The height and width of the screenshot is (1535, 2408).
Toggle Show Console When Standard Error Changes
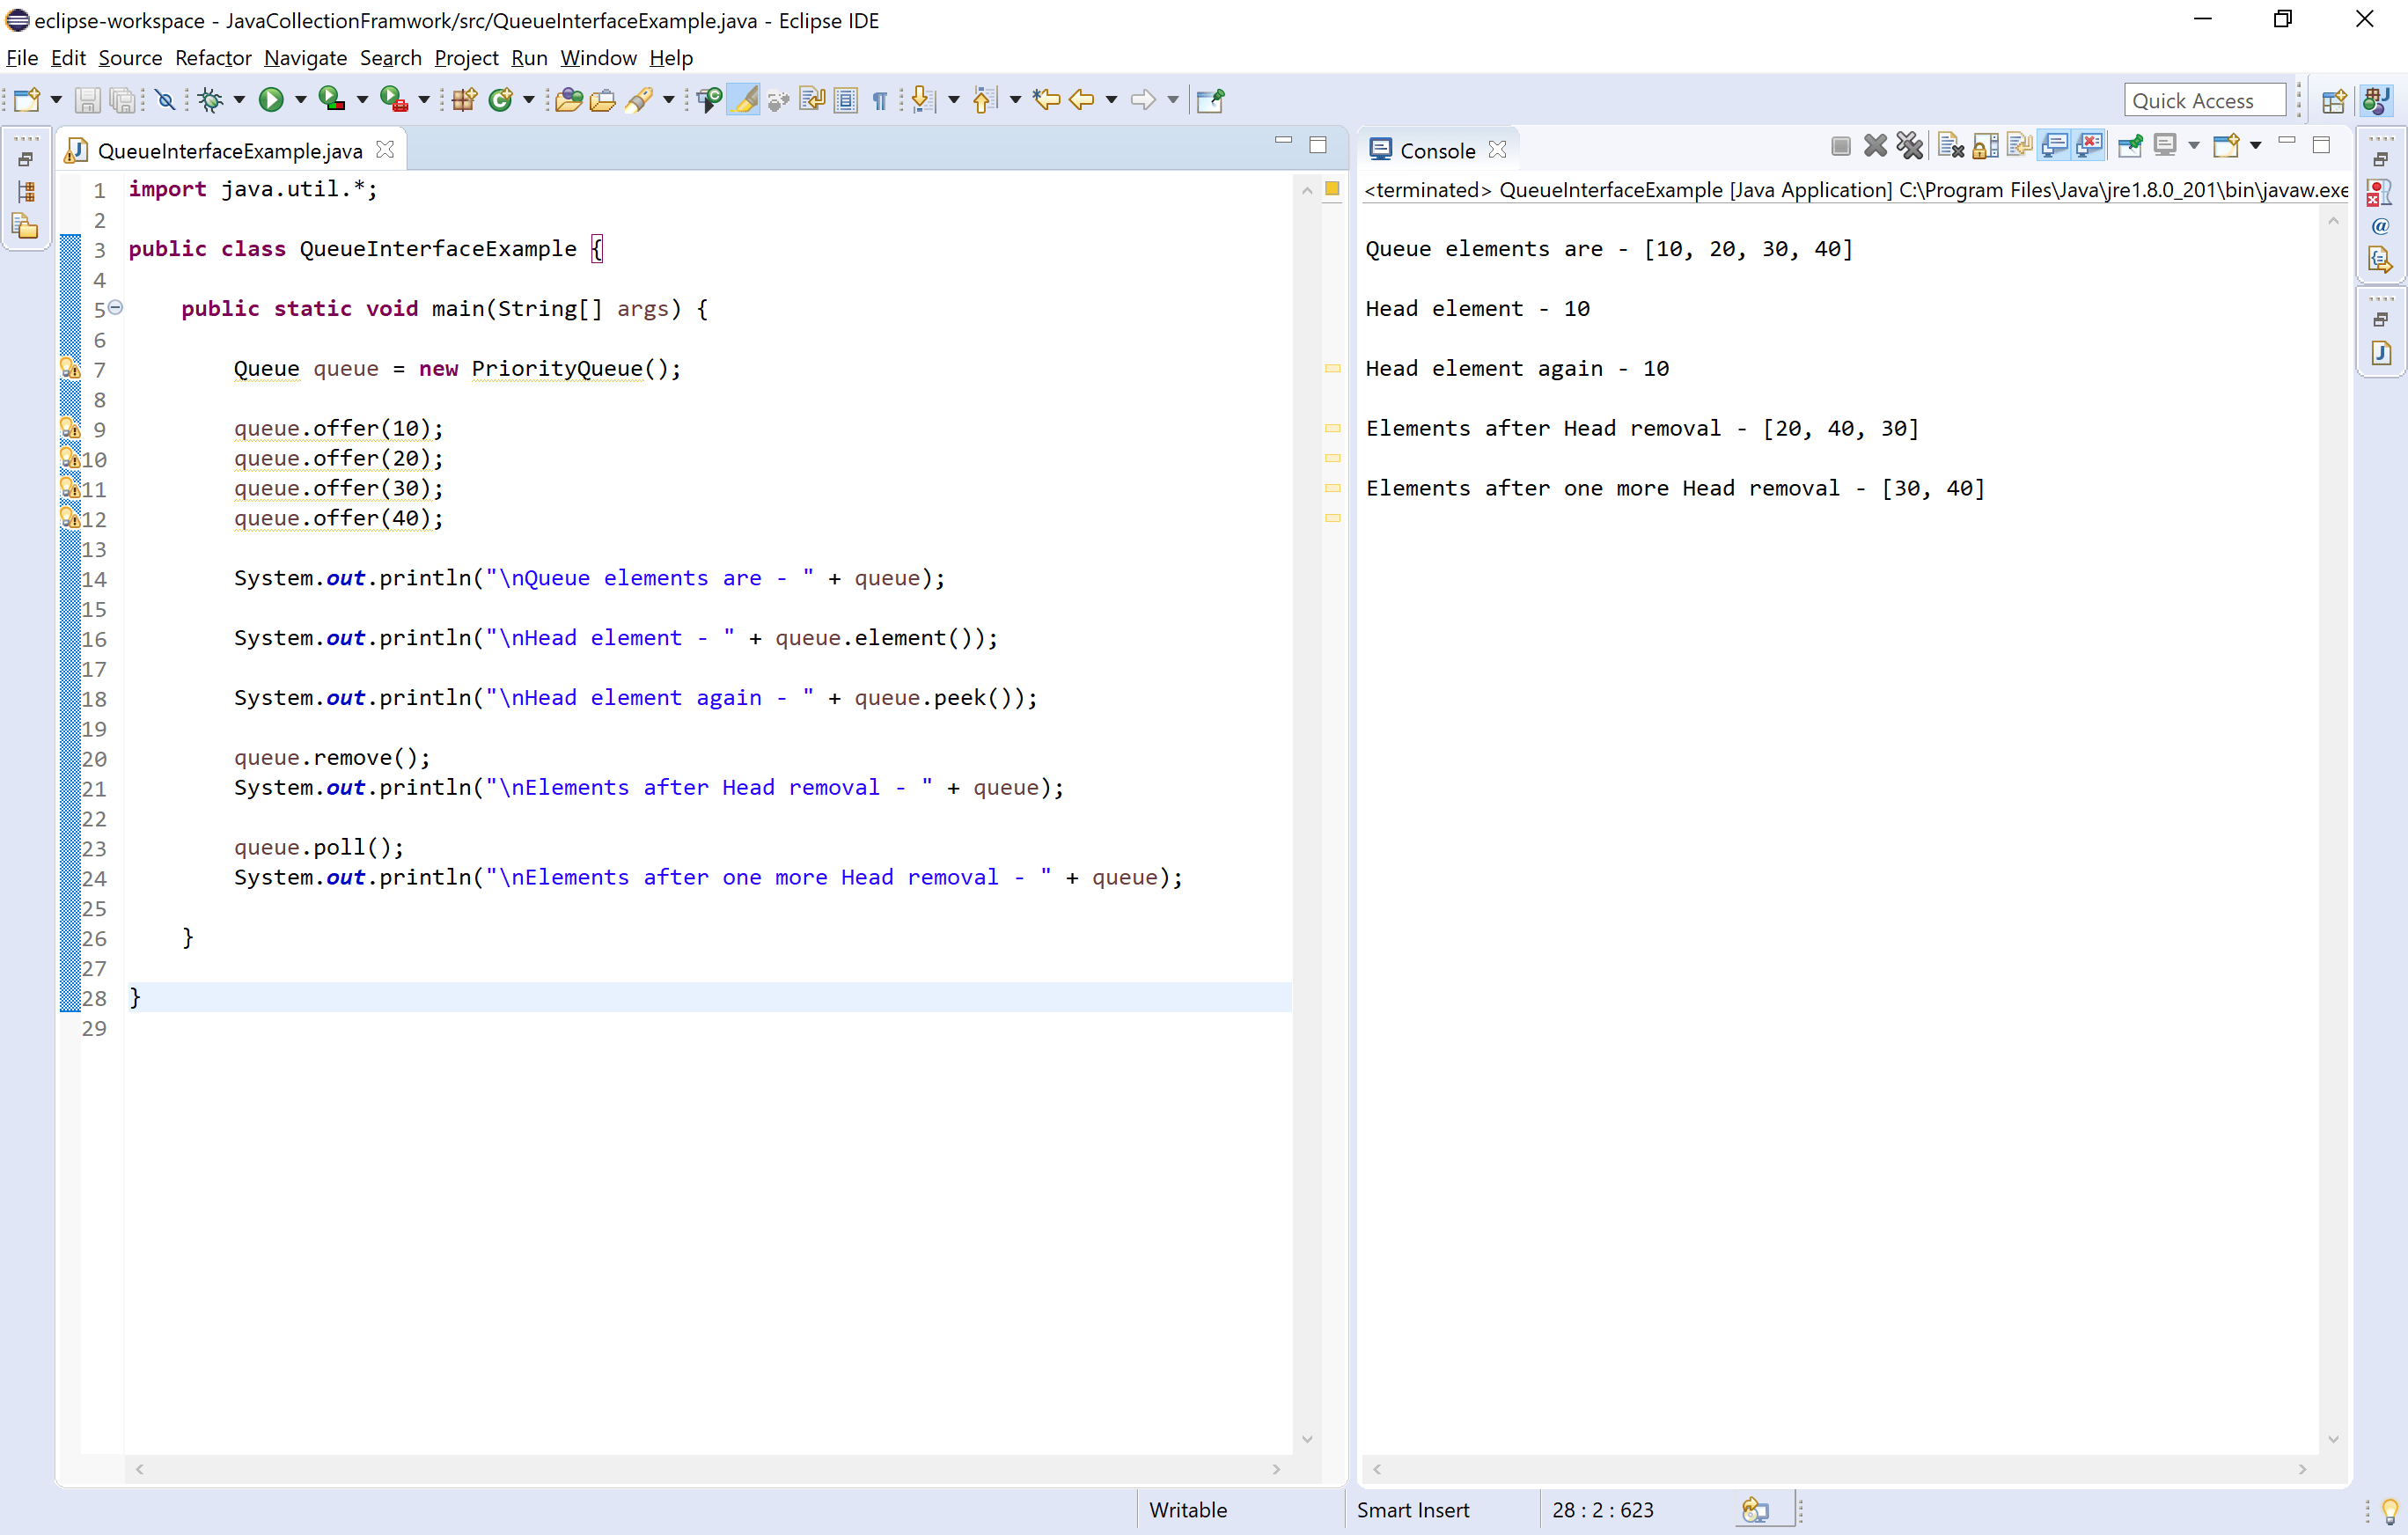(2090, 146)
